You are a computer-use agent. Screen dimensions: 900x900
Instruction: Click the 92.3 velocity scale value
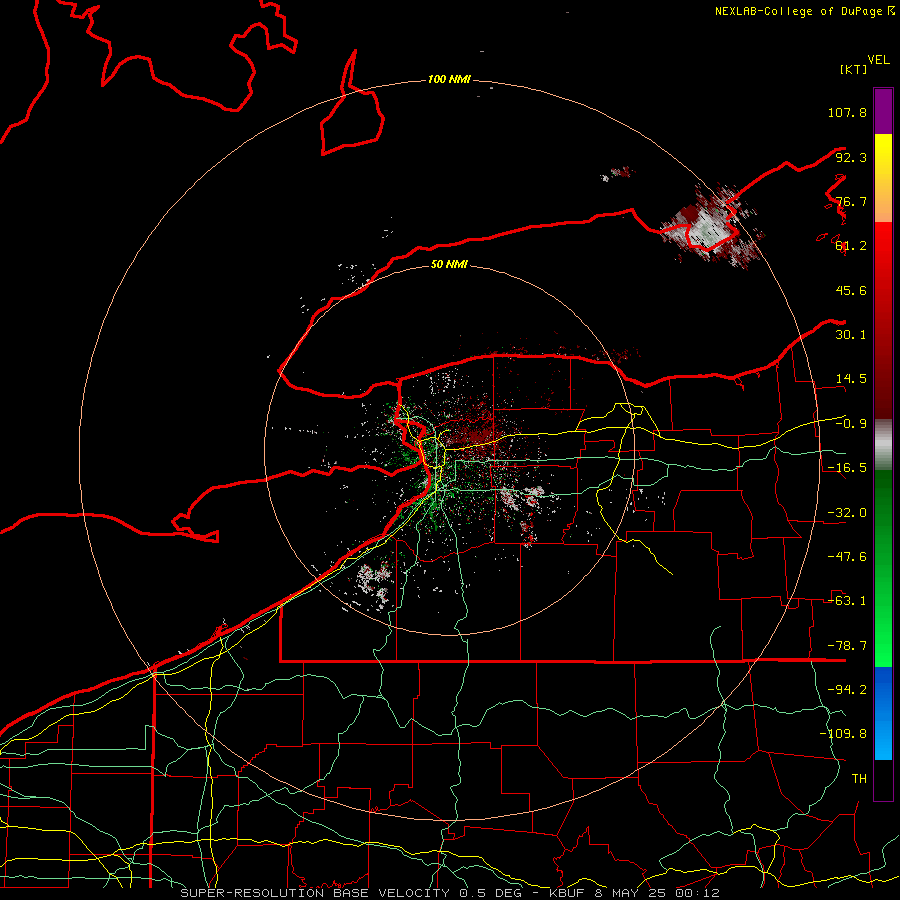pyautogui.click(x=851, y=157)
